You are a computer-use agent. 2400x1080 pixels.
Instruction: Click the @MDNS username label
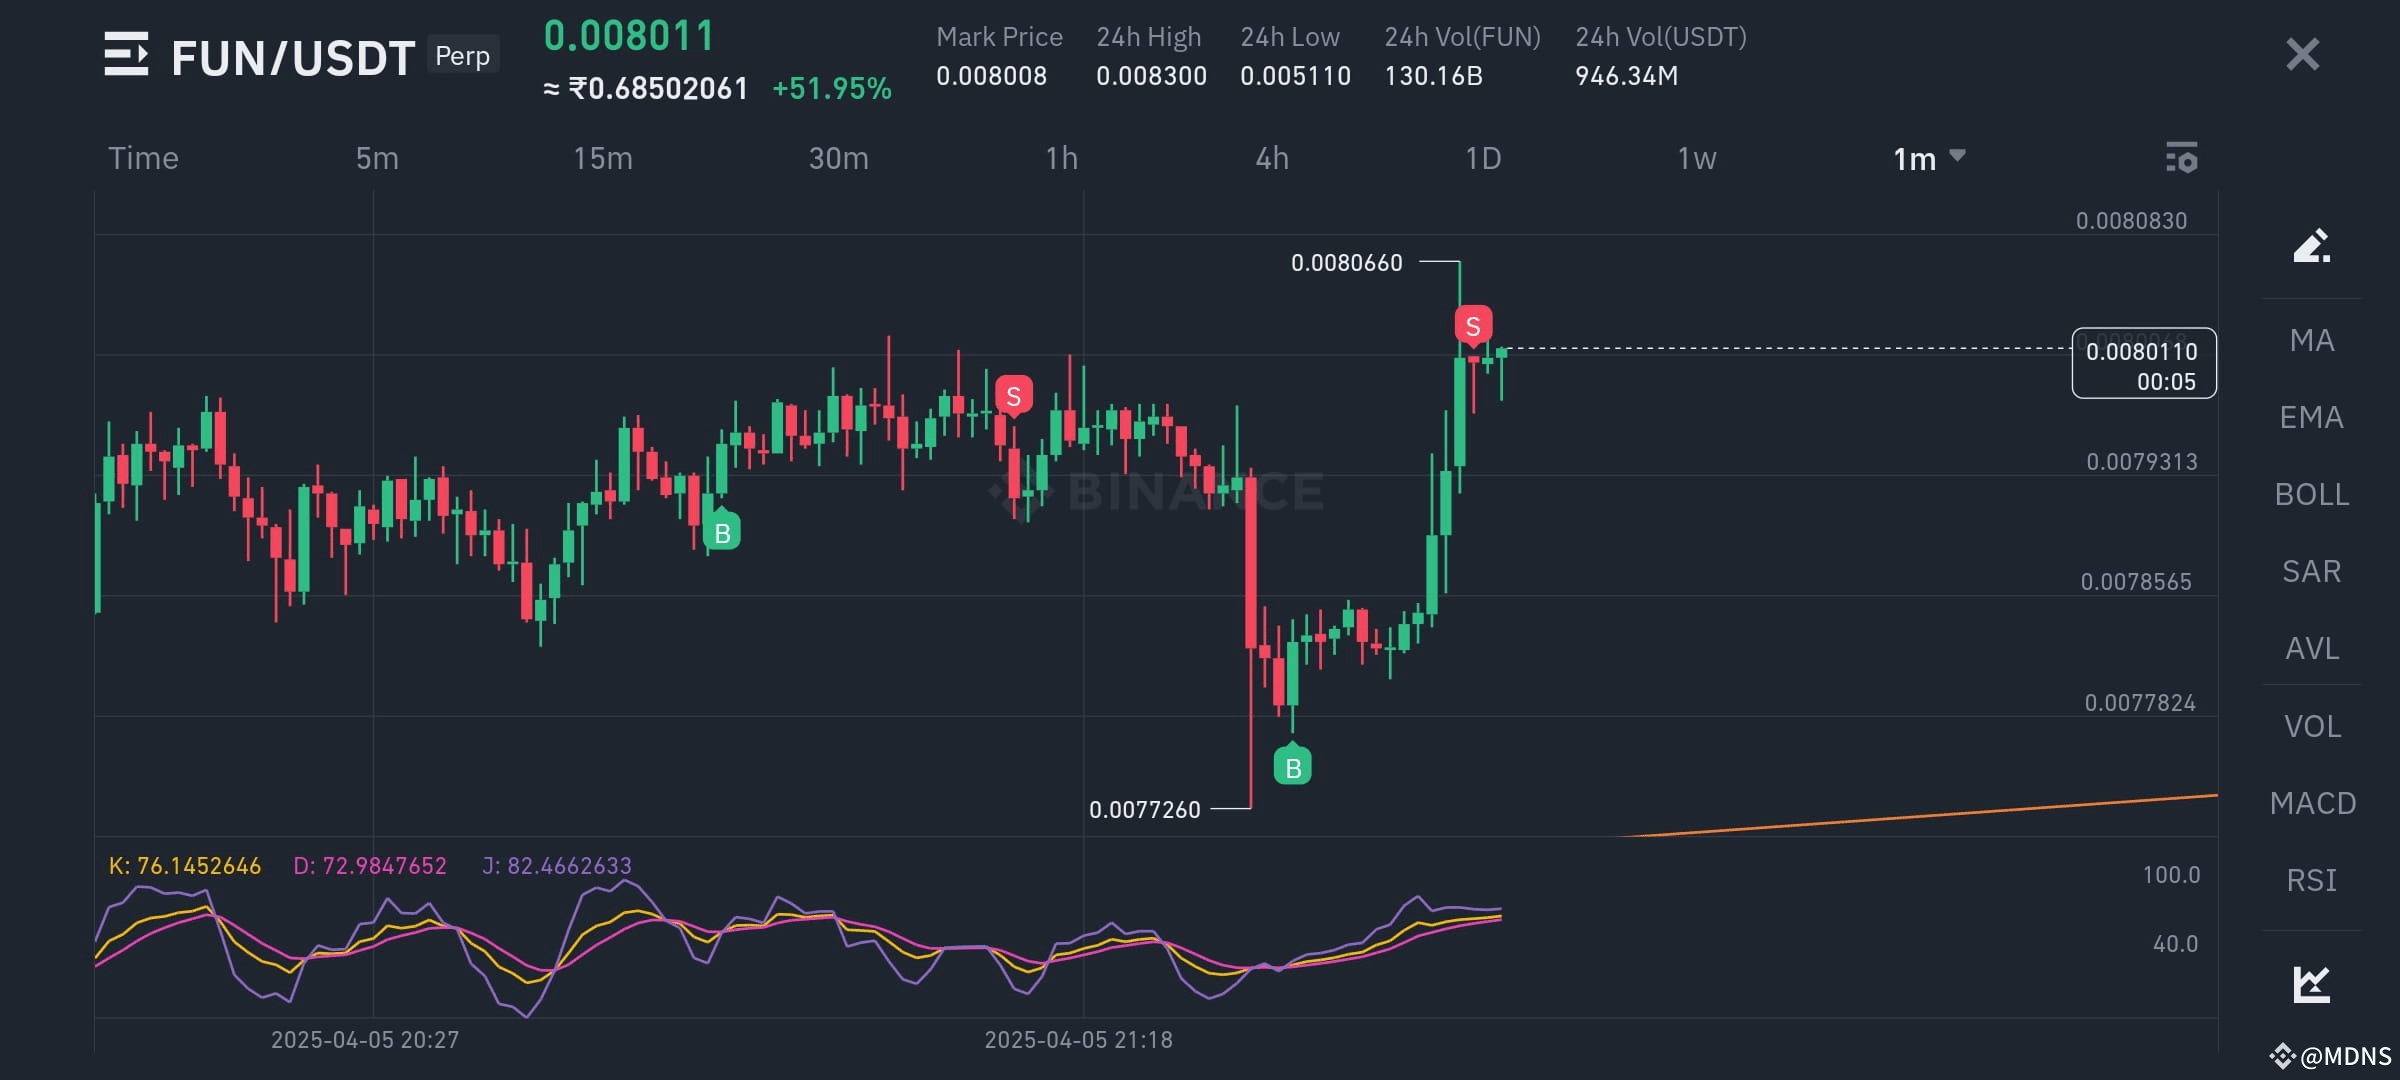2345,1056
